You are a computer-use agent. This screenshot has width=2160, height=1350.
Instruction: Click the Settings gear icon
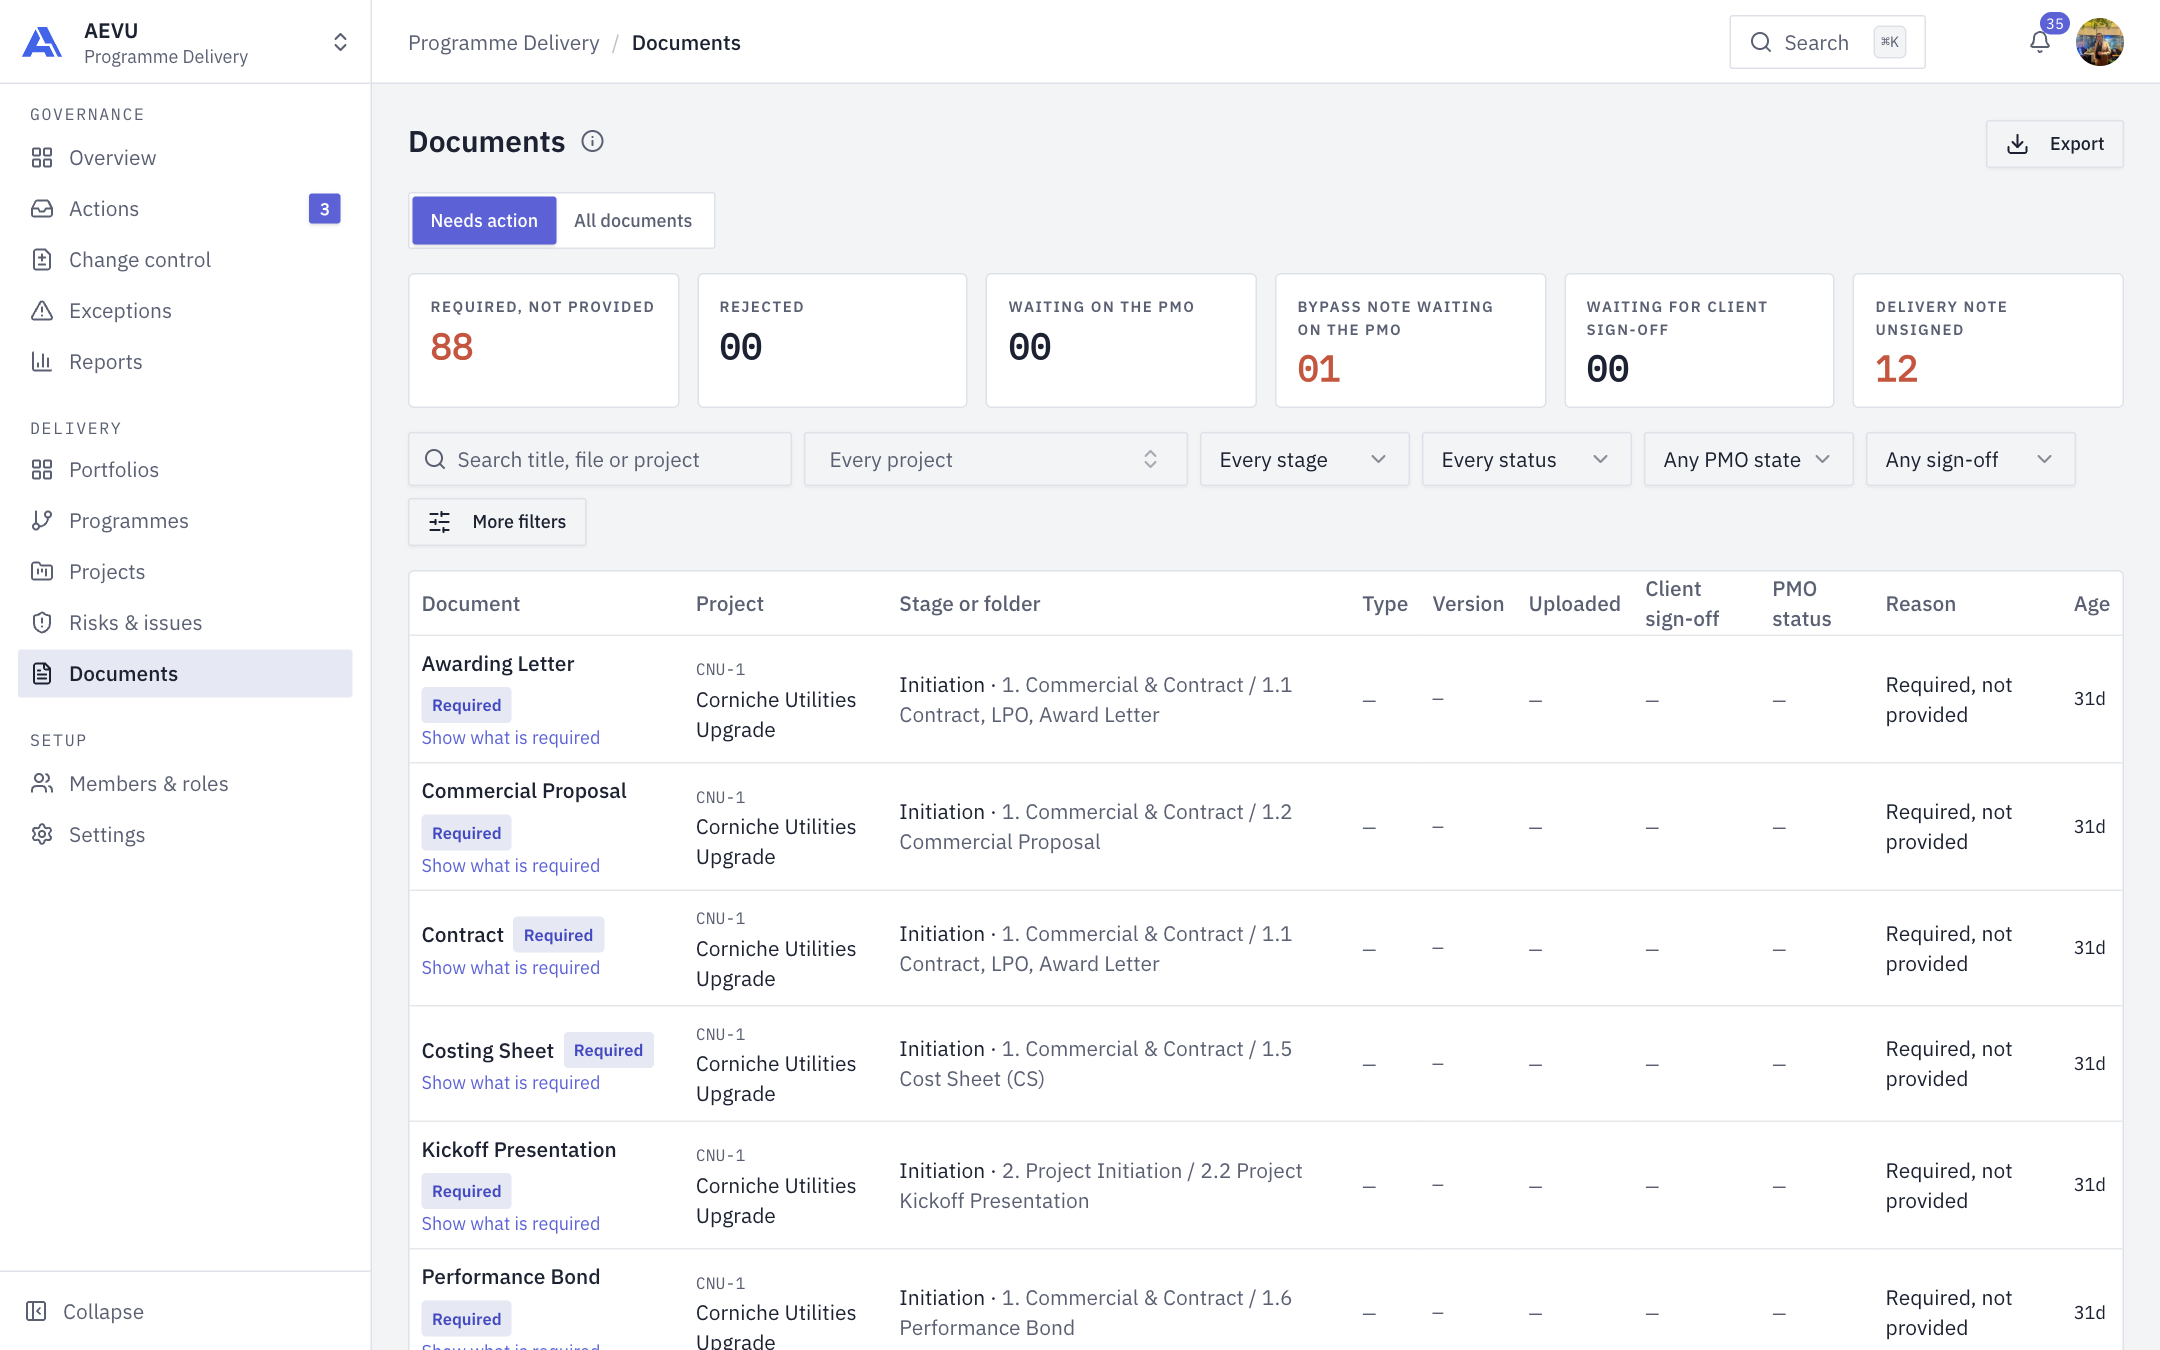pyautogui.click(x=42, y=835)
